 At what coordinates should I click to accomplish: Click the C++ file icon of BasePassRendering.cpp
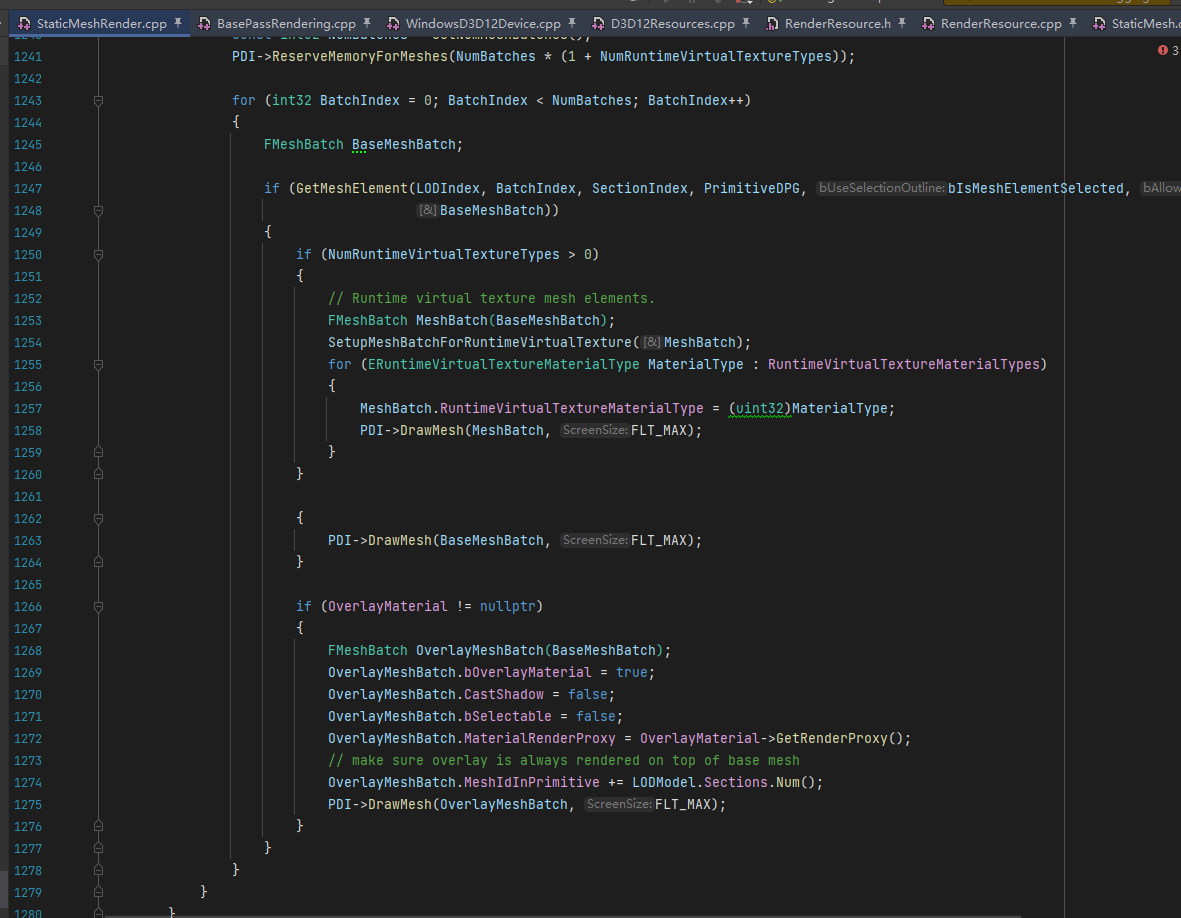point(204,23)
